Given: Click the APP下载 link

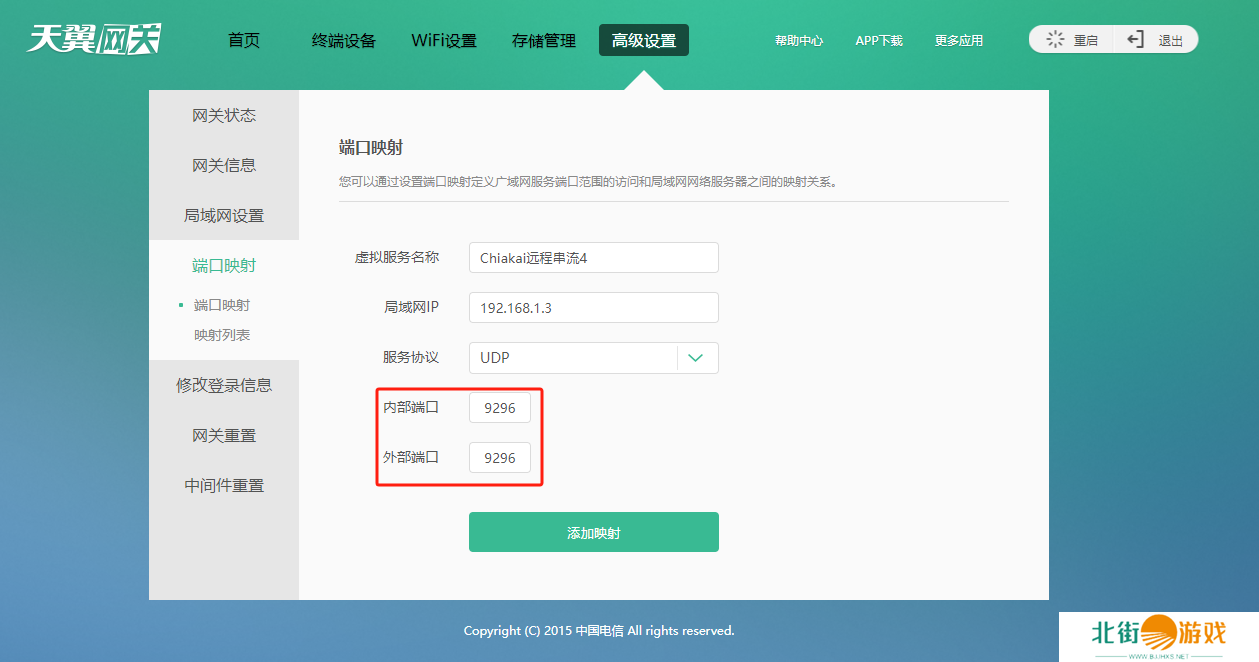Looking at the screenshot, I should click(x=879, y=40).
